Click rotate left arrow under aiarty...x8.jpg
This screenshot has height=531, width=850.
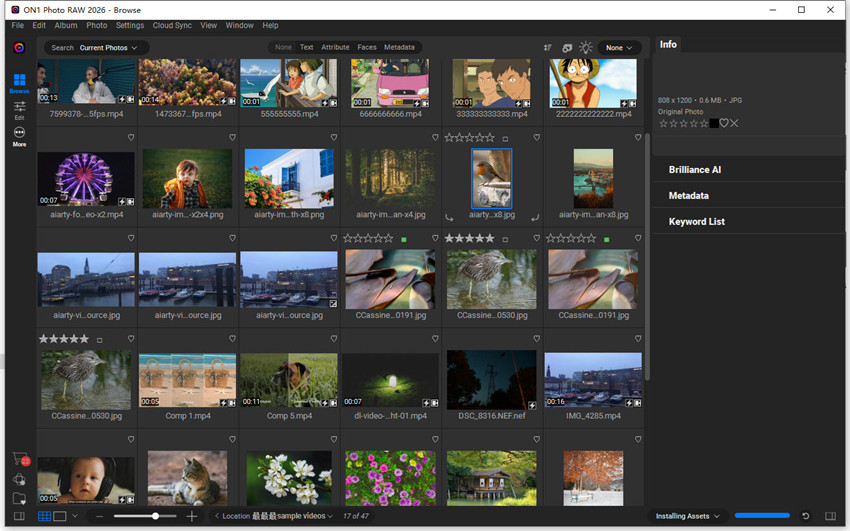coord(449,218)
